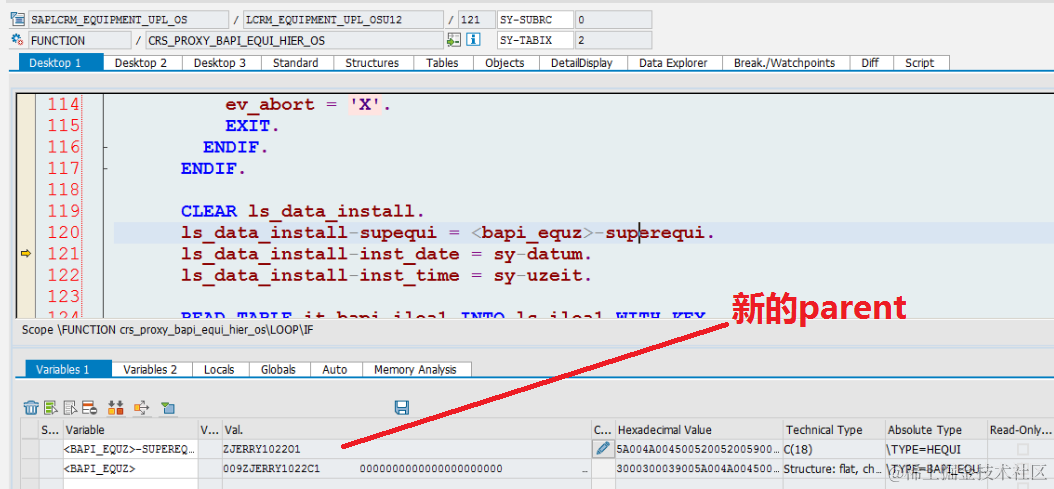Click the blue information icon in header
Viewport: 1054px width, 489px height.
pyautogui.click(x=473, y=40)
